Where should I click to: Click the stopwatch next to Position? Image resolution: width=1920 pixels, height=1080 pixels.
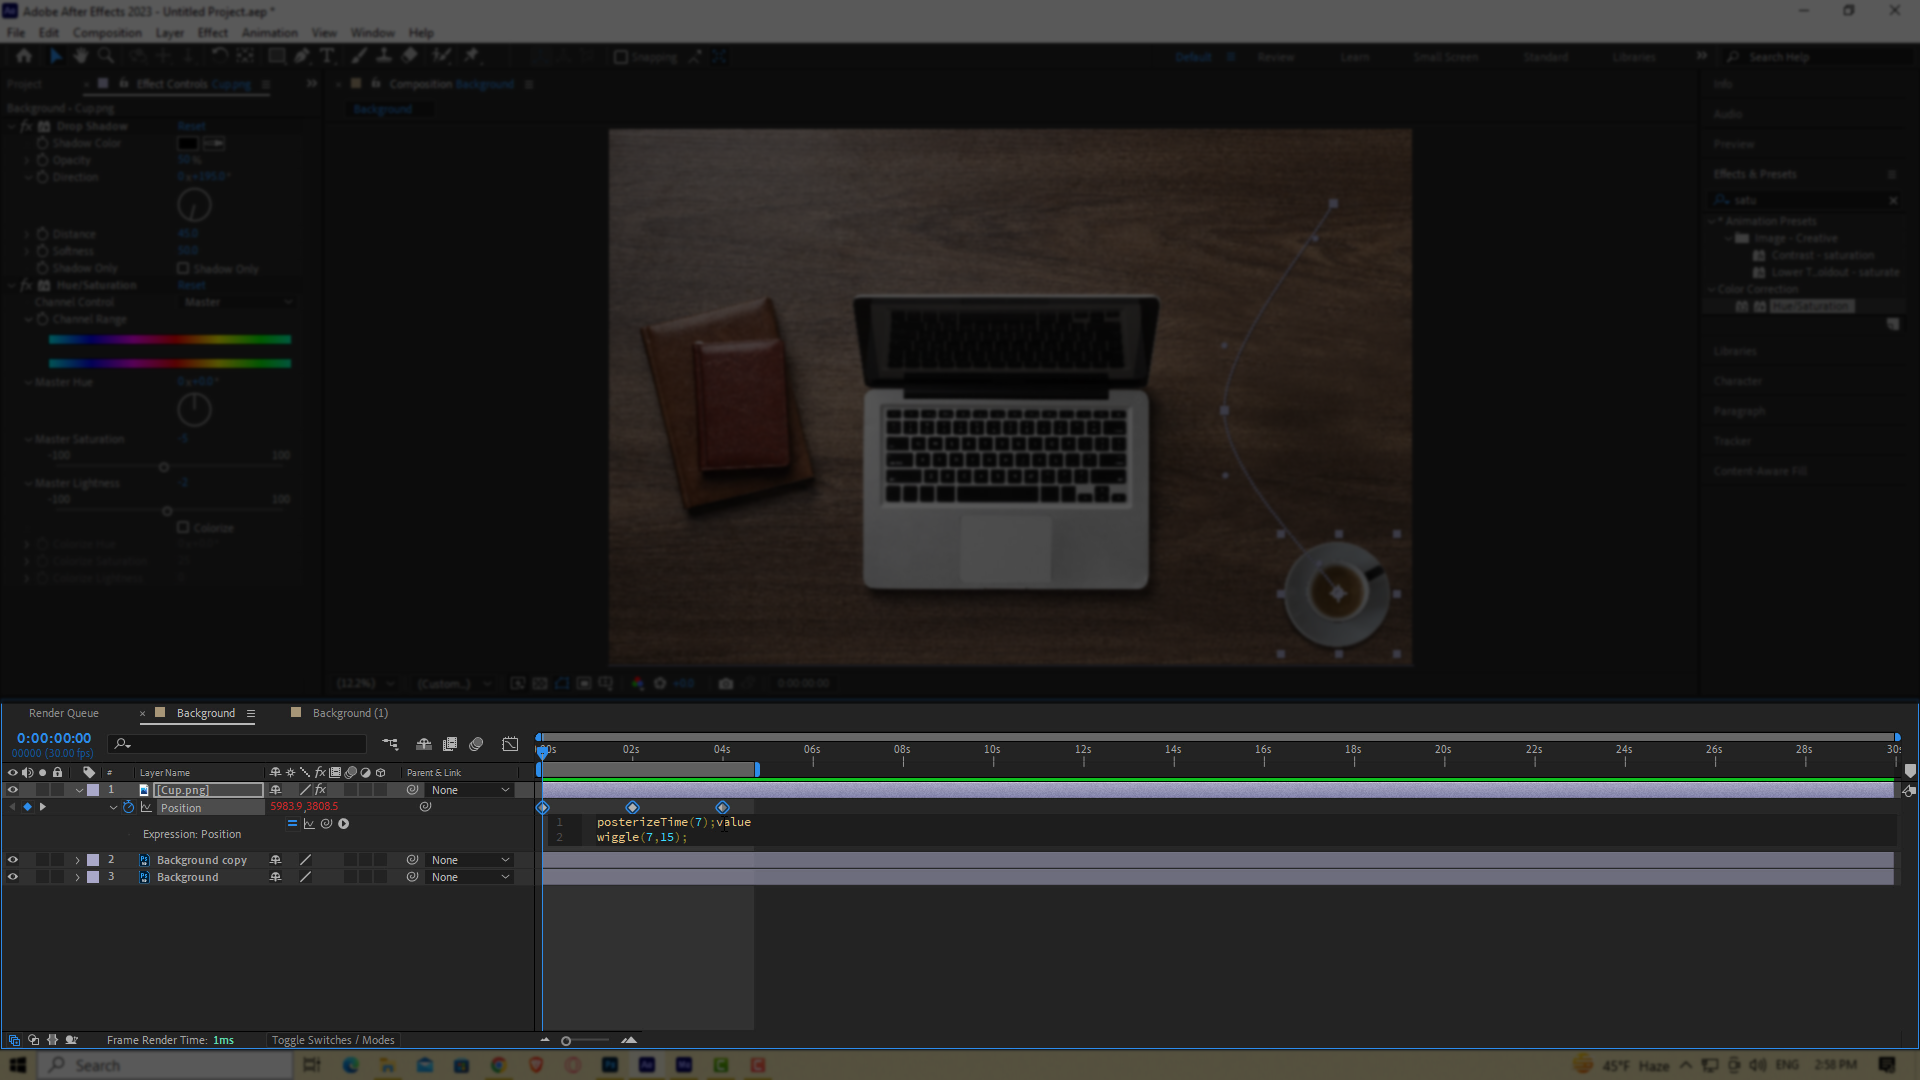pos(128,807)
